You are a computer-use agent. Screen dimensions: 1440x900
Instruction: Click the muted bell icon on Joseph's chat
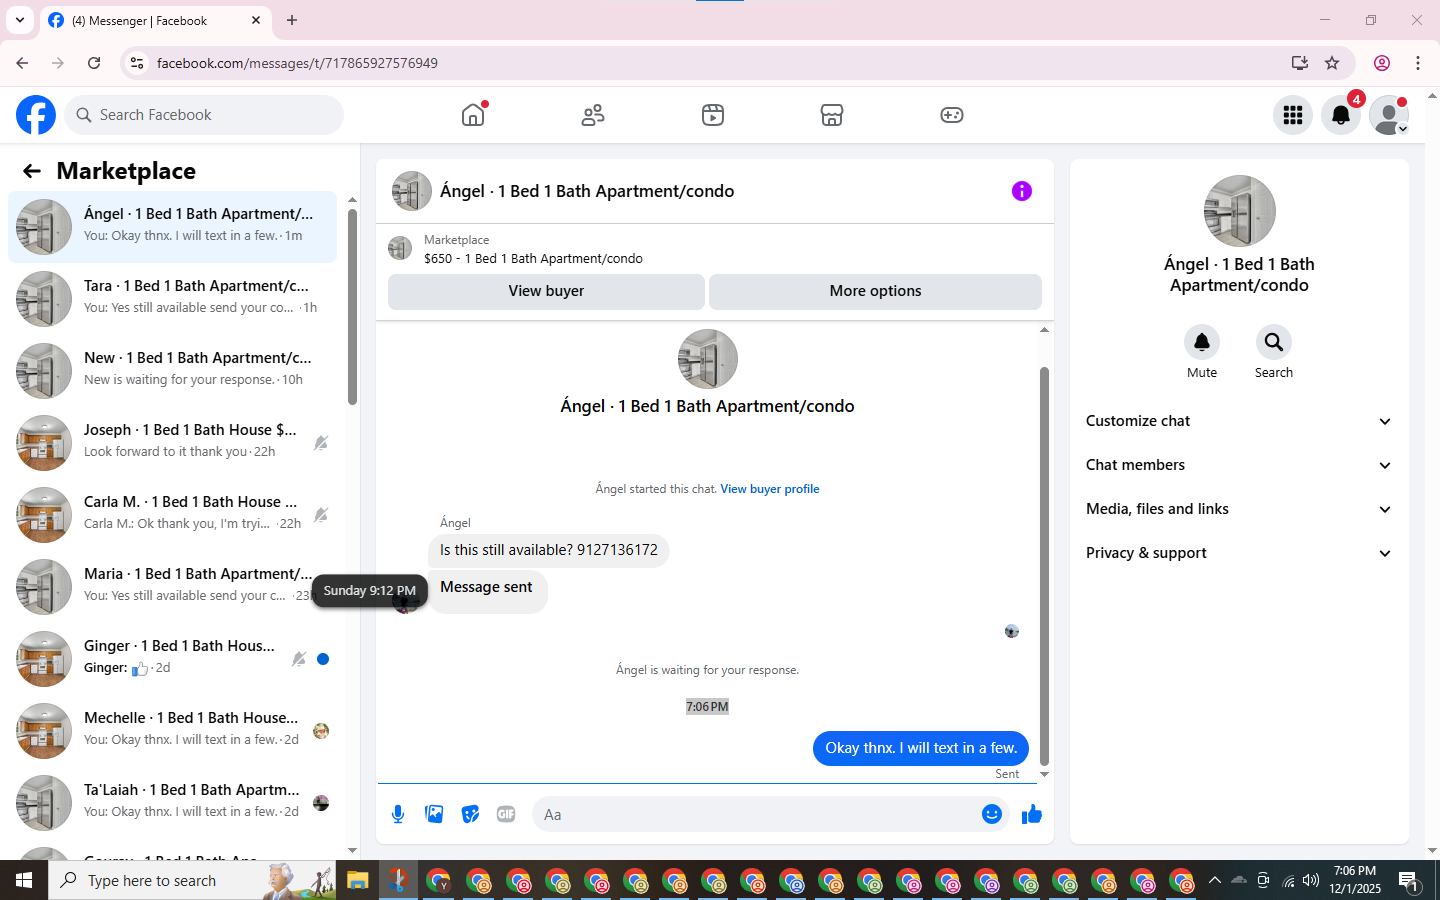point(321,443)
